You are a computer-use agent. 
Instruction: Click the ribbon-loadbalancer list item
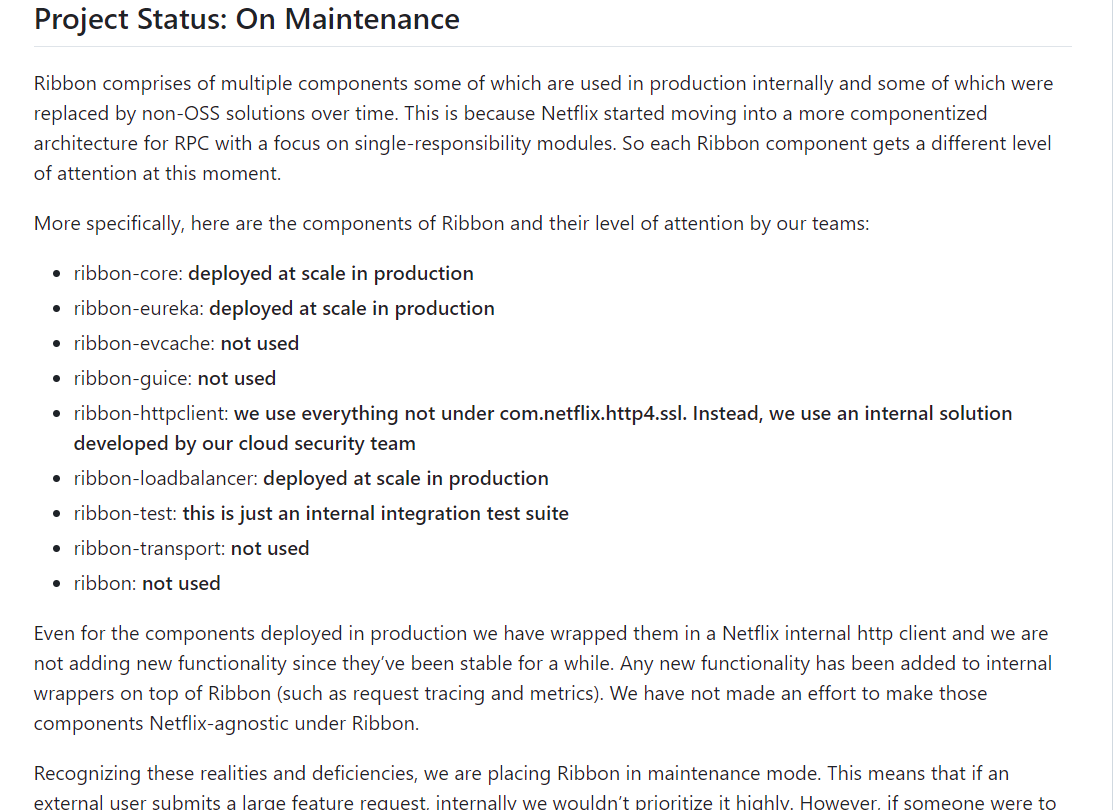click(166, 479)
